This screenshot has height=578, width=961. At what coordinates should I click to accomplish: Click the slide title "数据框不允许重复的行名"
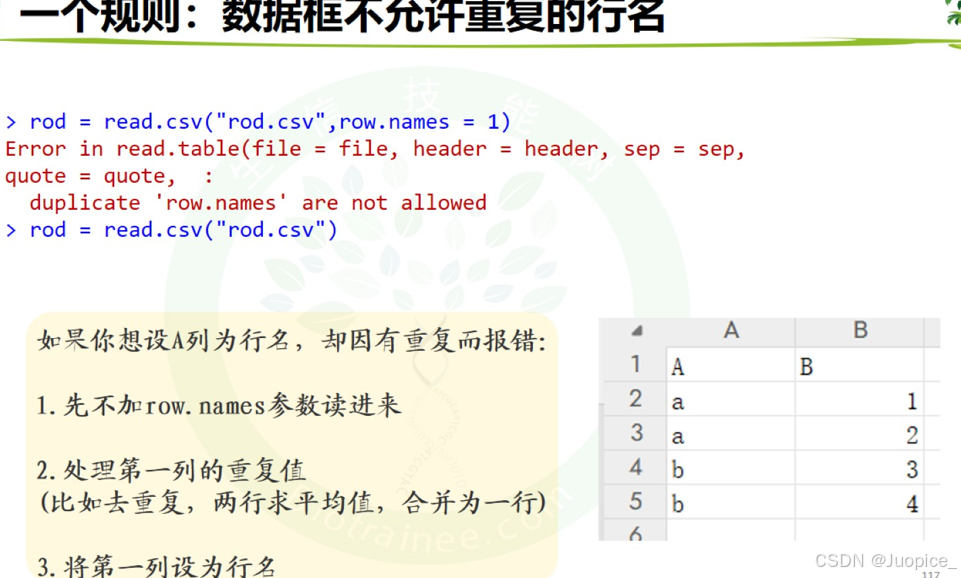pyautogui.click(x=444, y=15)
